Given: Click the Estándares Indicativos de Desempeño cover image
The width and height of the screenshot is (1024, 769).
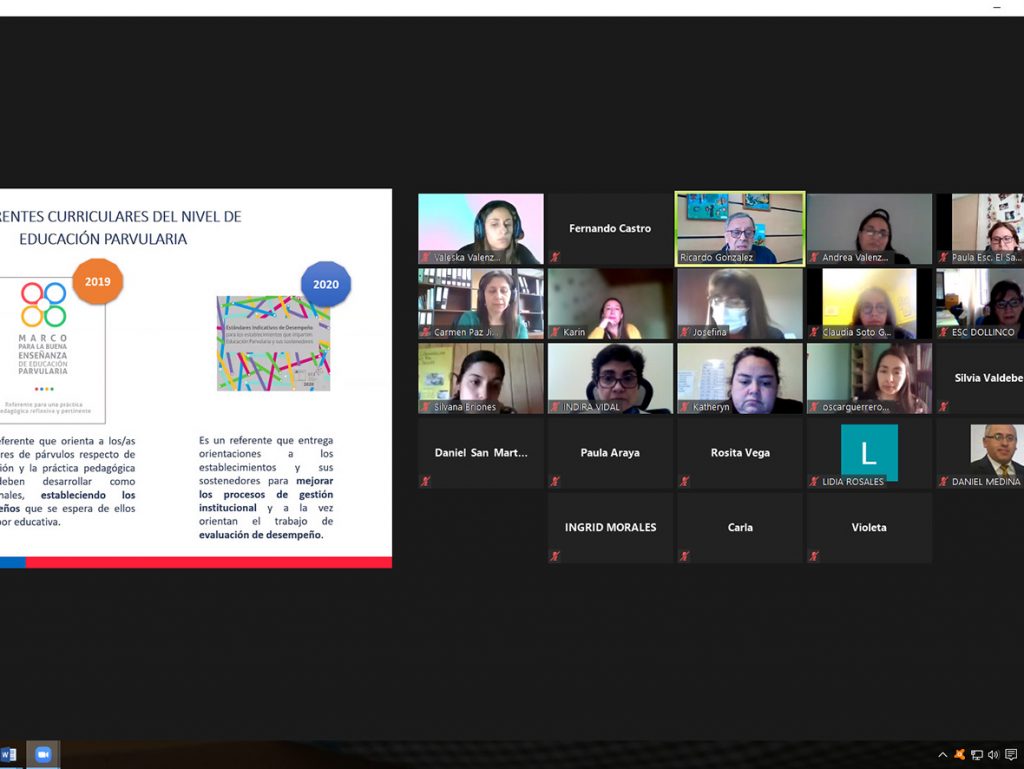Looking at the screenshot, I should click(274, 343).
